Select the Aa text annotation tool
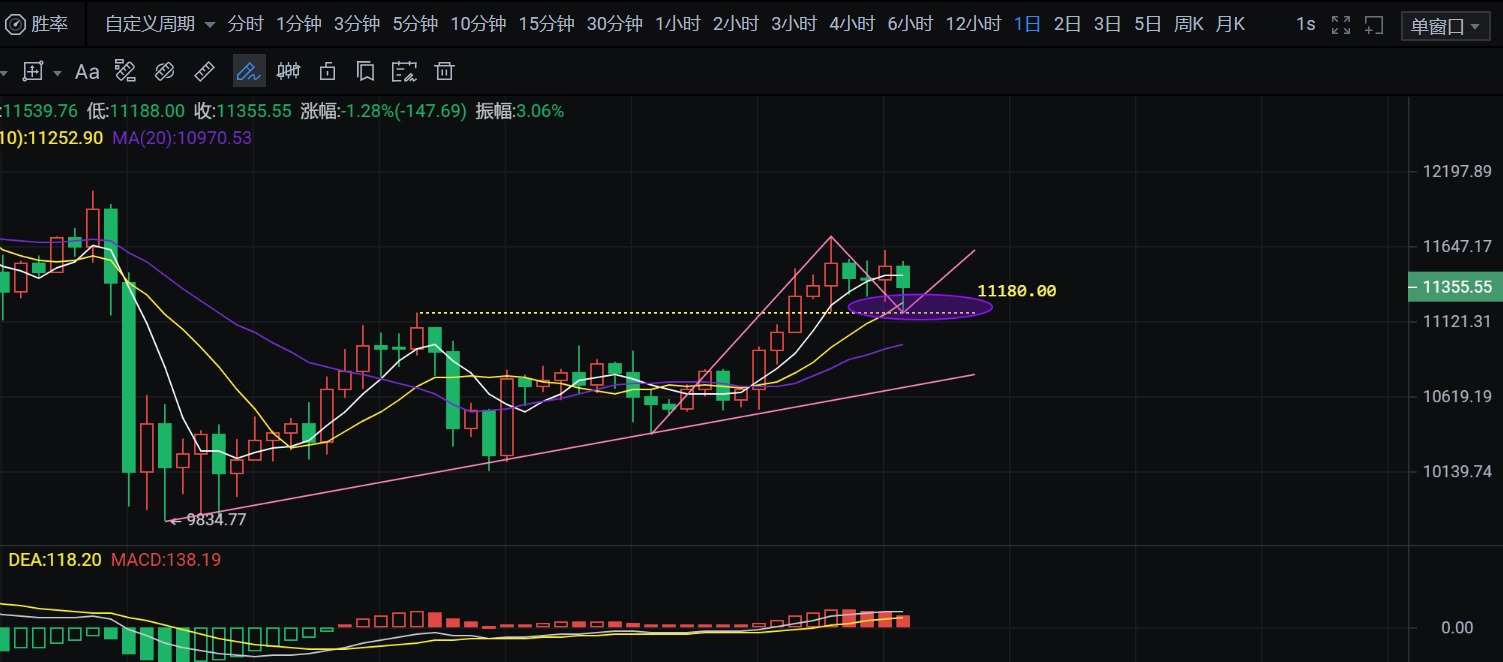 [87, 71]
